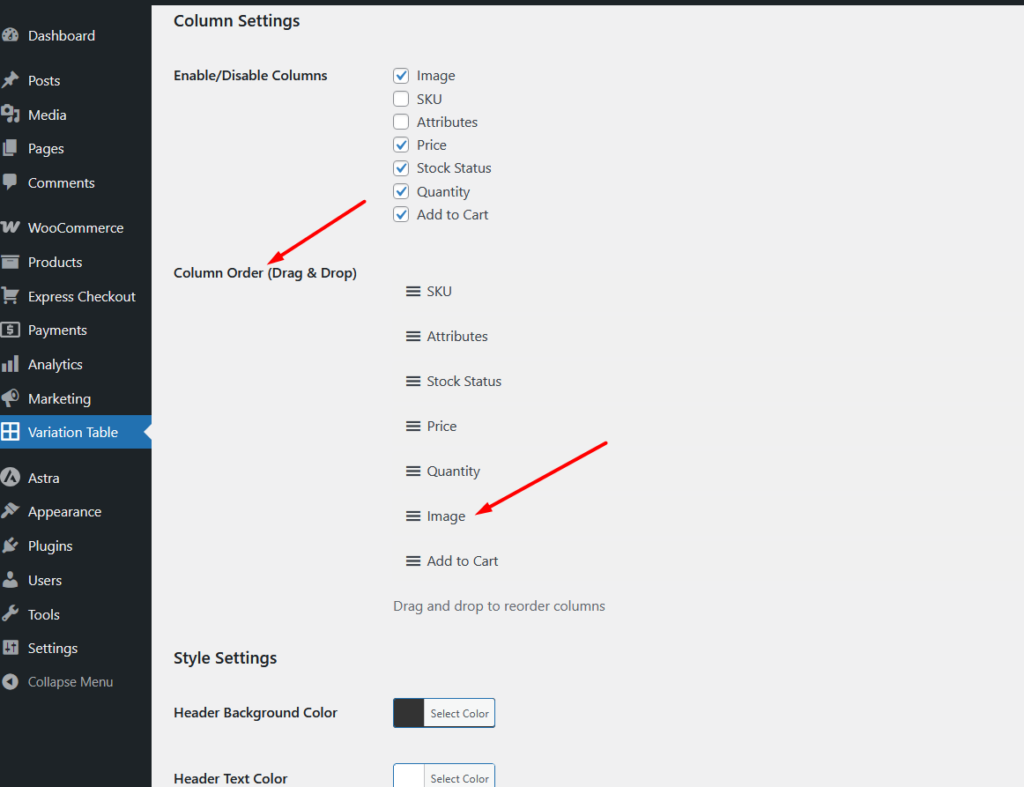Click drag handle icon beside SKU
The width and height of the screenshot is (1024, 787).
413,292
